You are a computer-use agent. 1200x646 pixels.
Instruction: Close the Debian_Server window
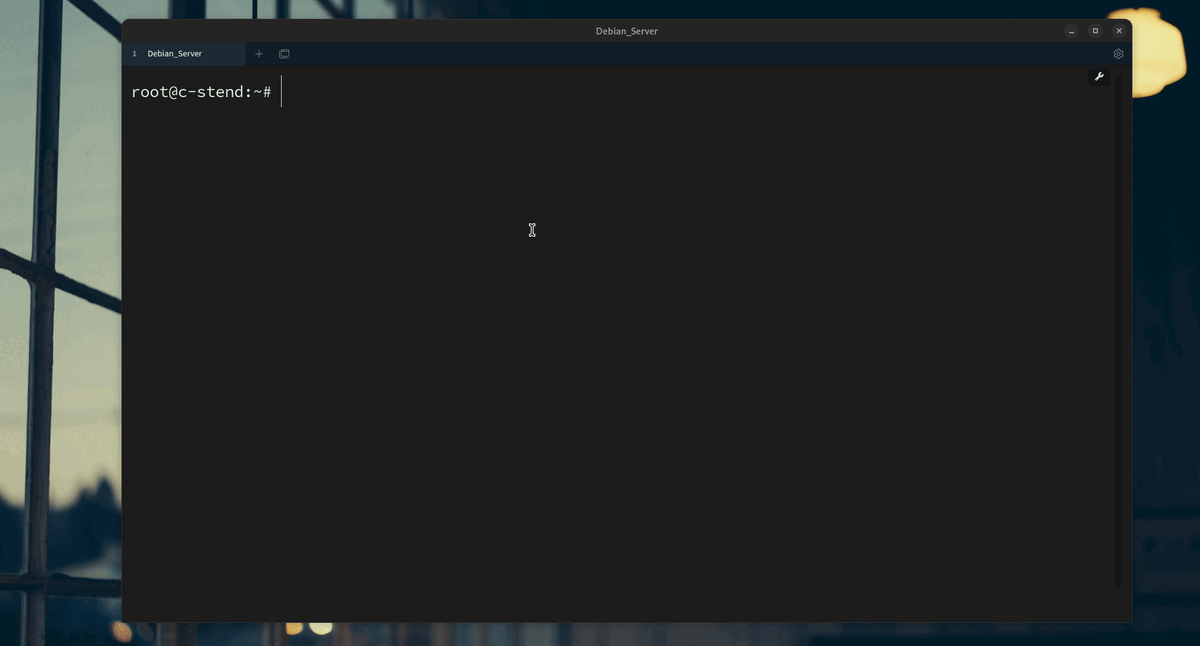[x=1119, y=31]
